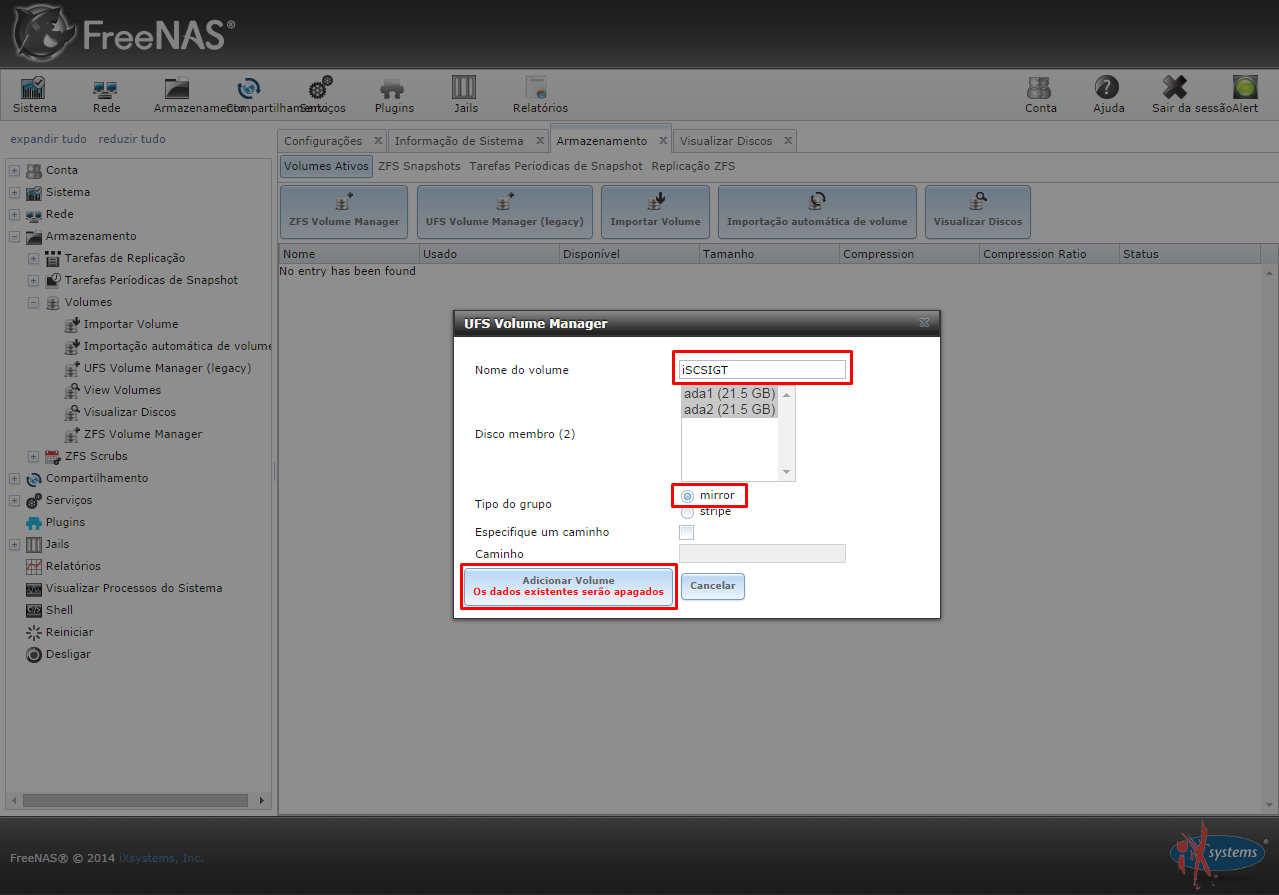Click the Nome do volume text field

coord(762,370)
